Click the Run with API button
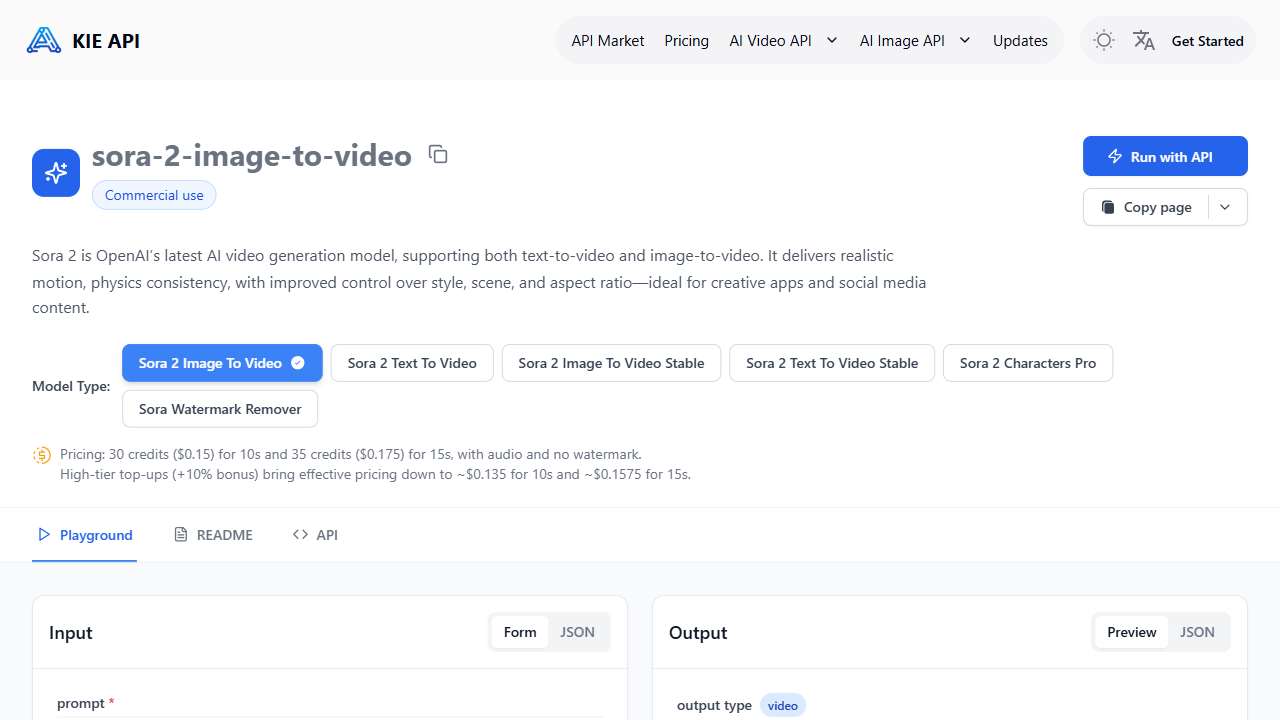The height and width of the screenshot is (720, 1280). [x=1165, y=156]
